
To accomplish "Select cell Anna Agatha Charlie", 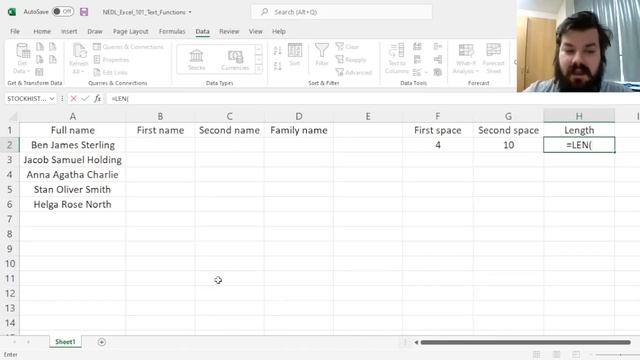I will tap(73, 175).
